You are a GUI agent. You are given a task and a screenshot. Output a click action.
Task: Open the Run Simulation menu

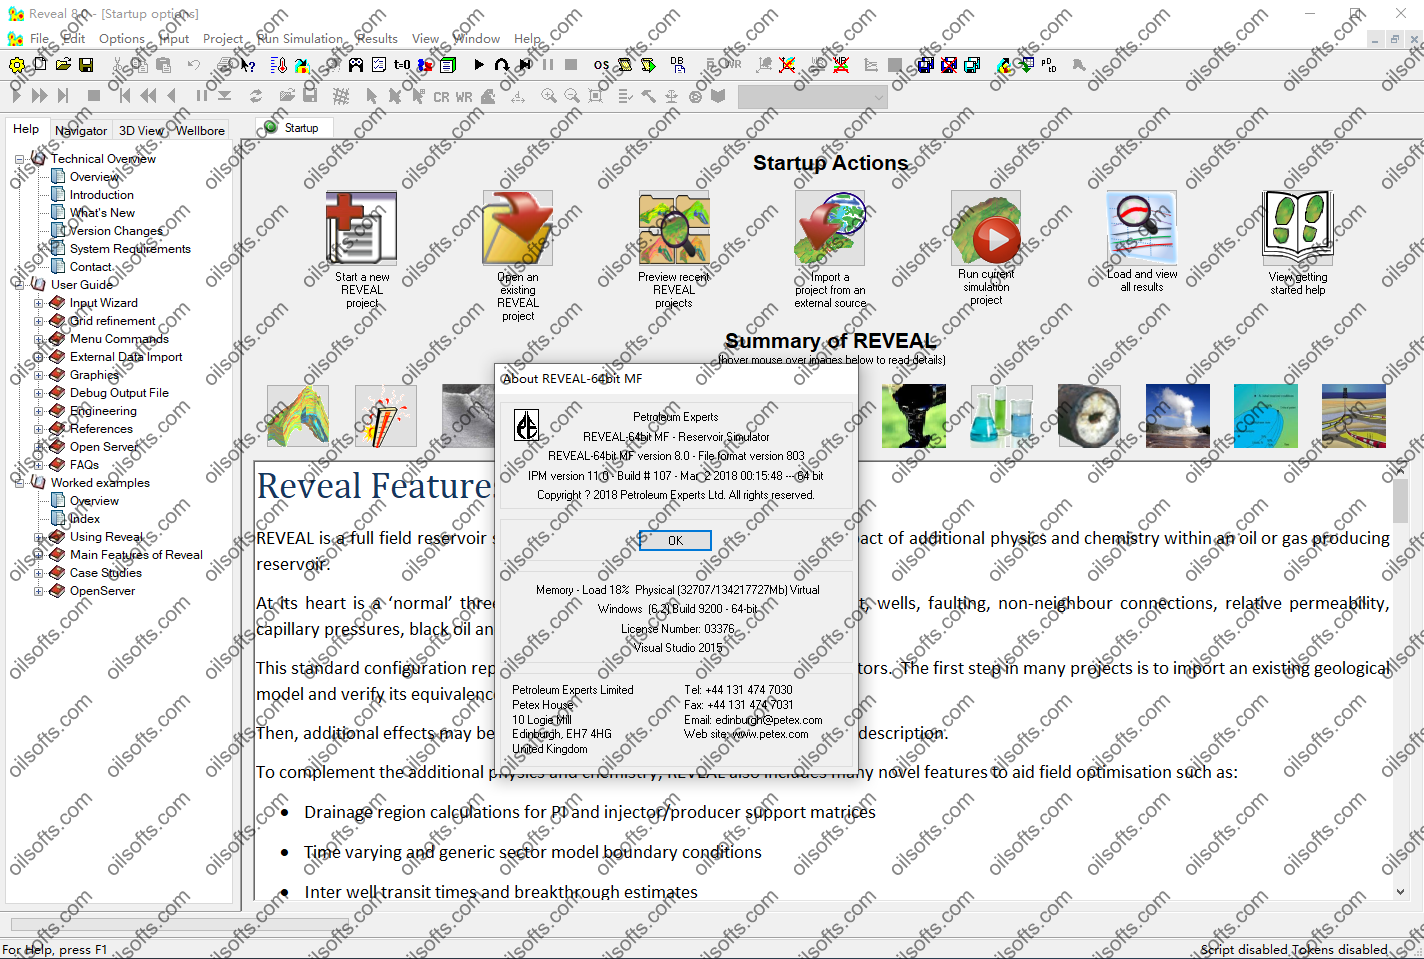[x=299, y=38]
